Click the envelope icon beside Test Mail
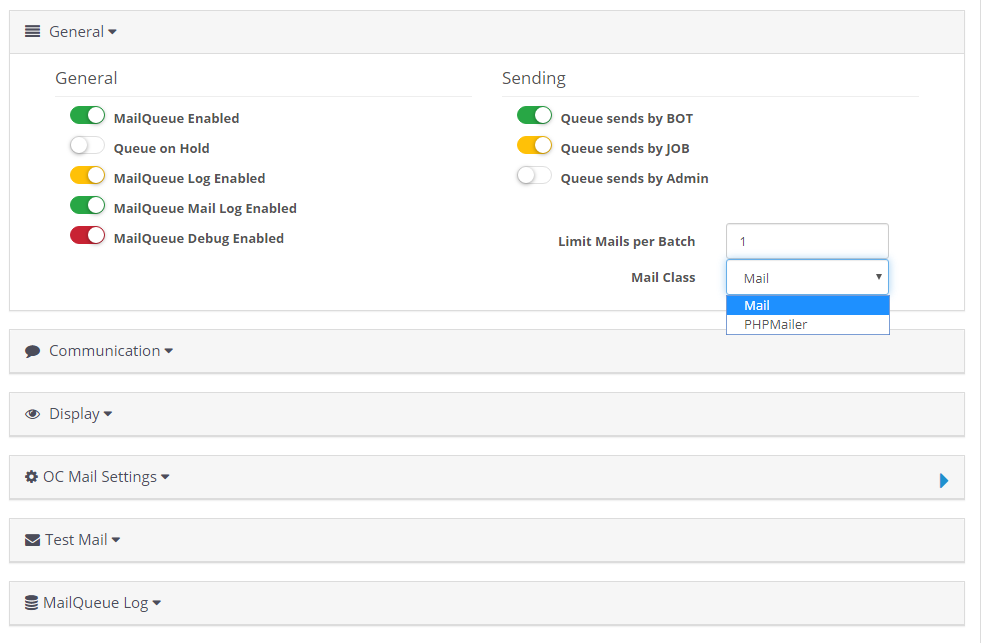 pyautogui.click(x=33, y=540)
